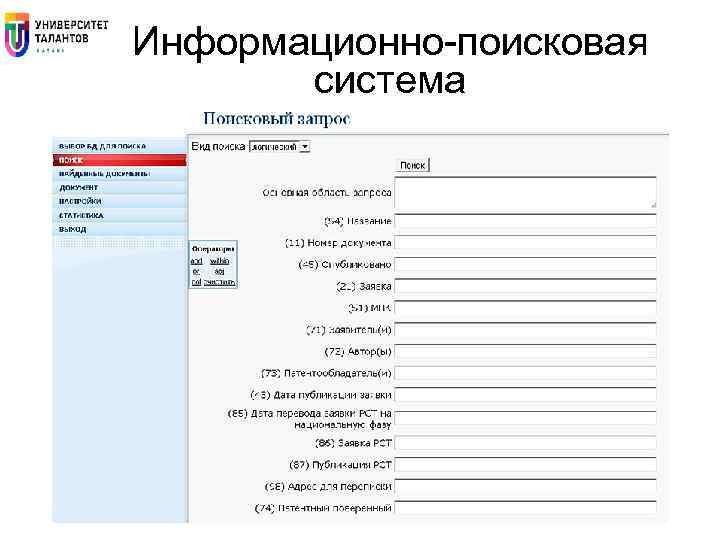The image size is (720, 540).
Task: Click the '(54) Название' input field
Action: [525, 221]
